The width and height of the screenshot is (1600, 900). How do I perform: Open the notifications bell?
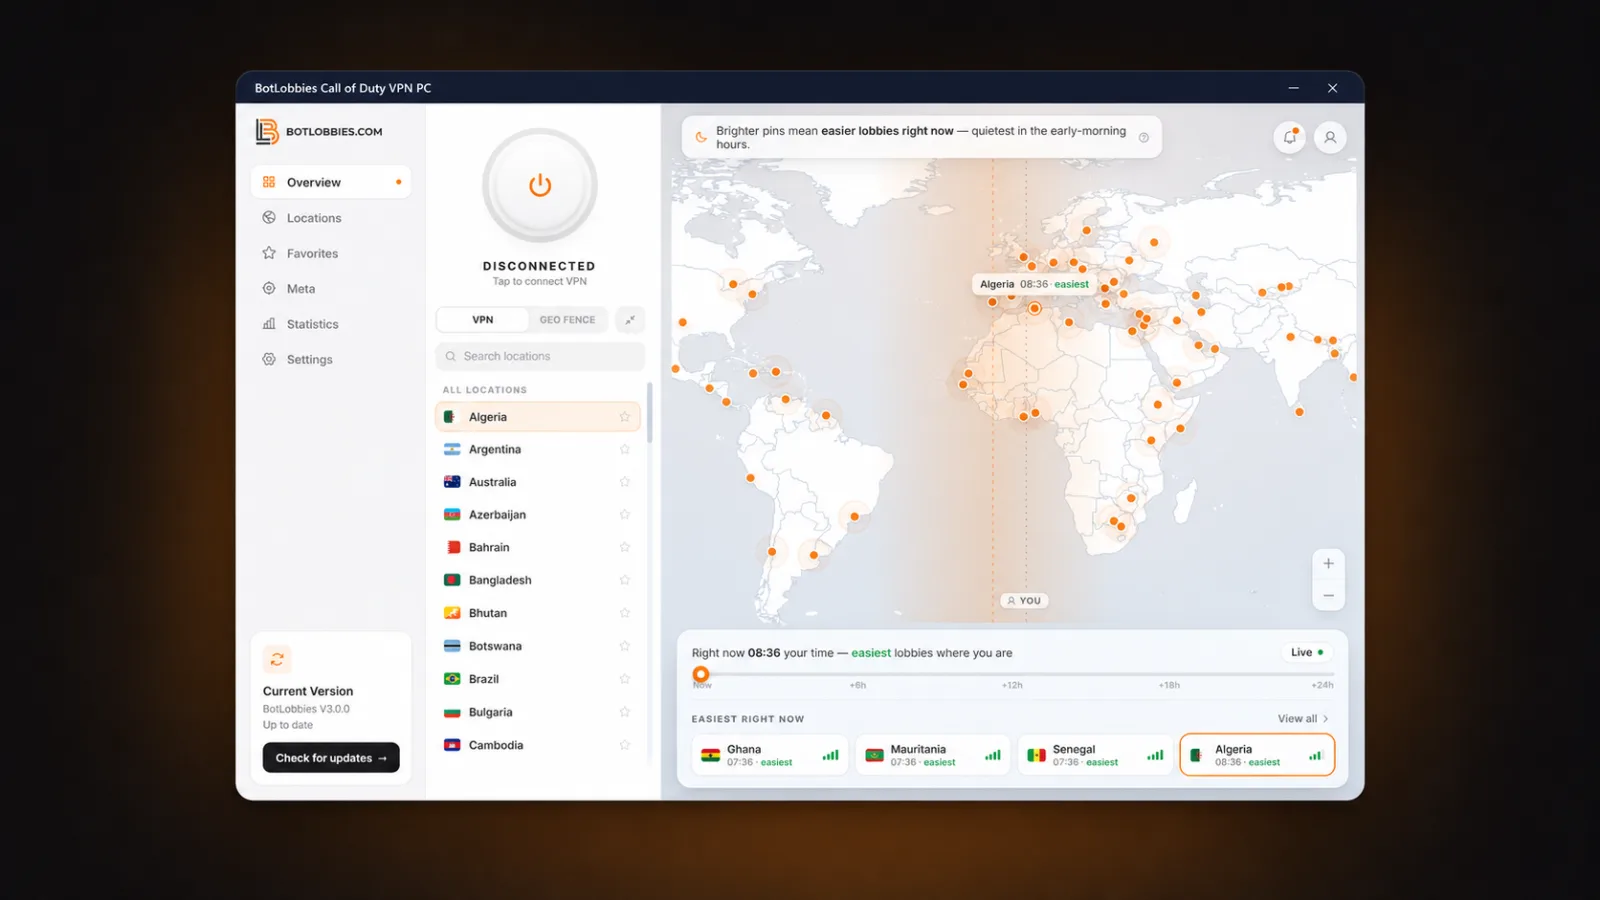tap(1290, 137)
